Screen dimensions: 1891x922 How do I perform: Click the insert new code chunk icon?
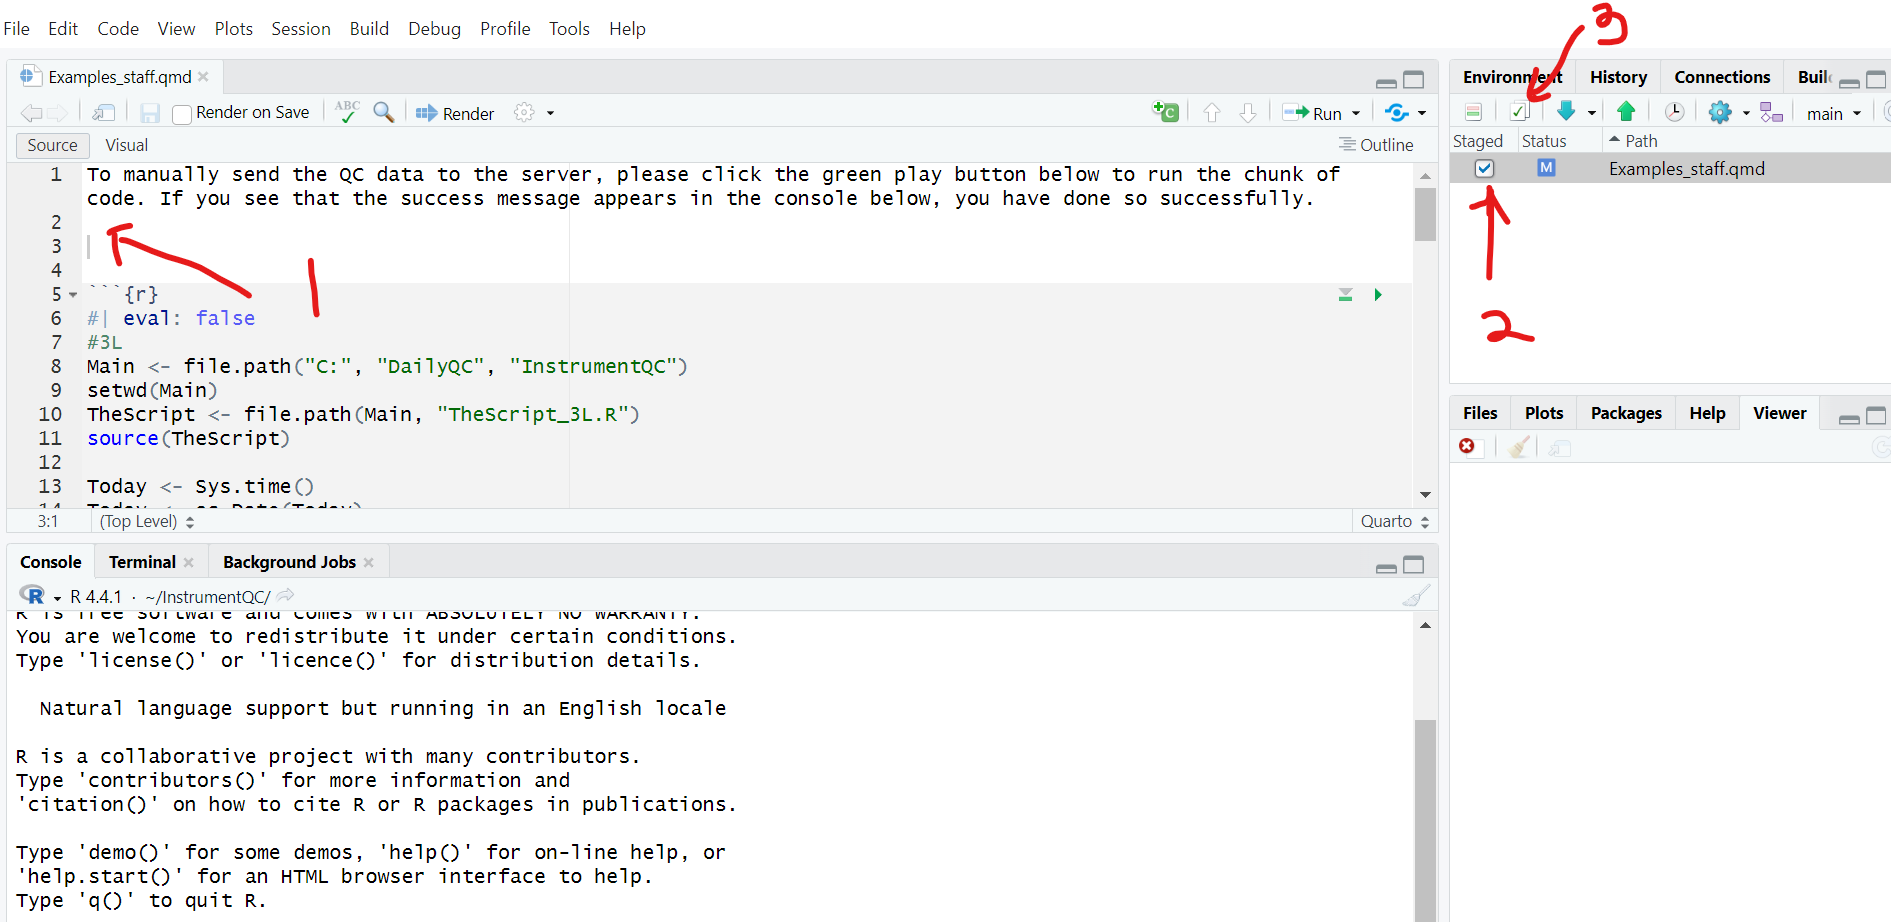(1166, 112)
